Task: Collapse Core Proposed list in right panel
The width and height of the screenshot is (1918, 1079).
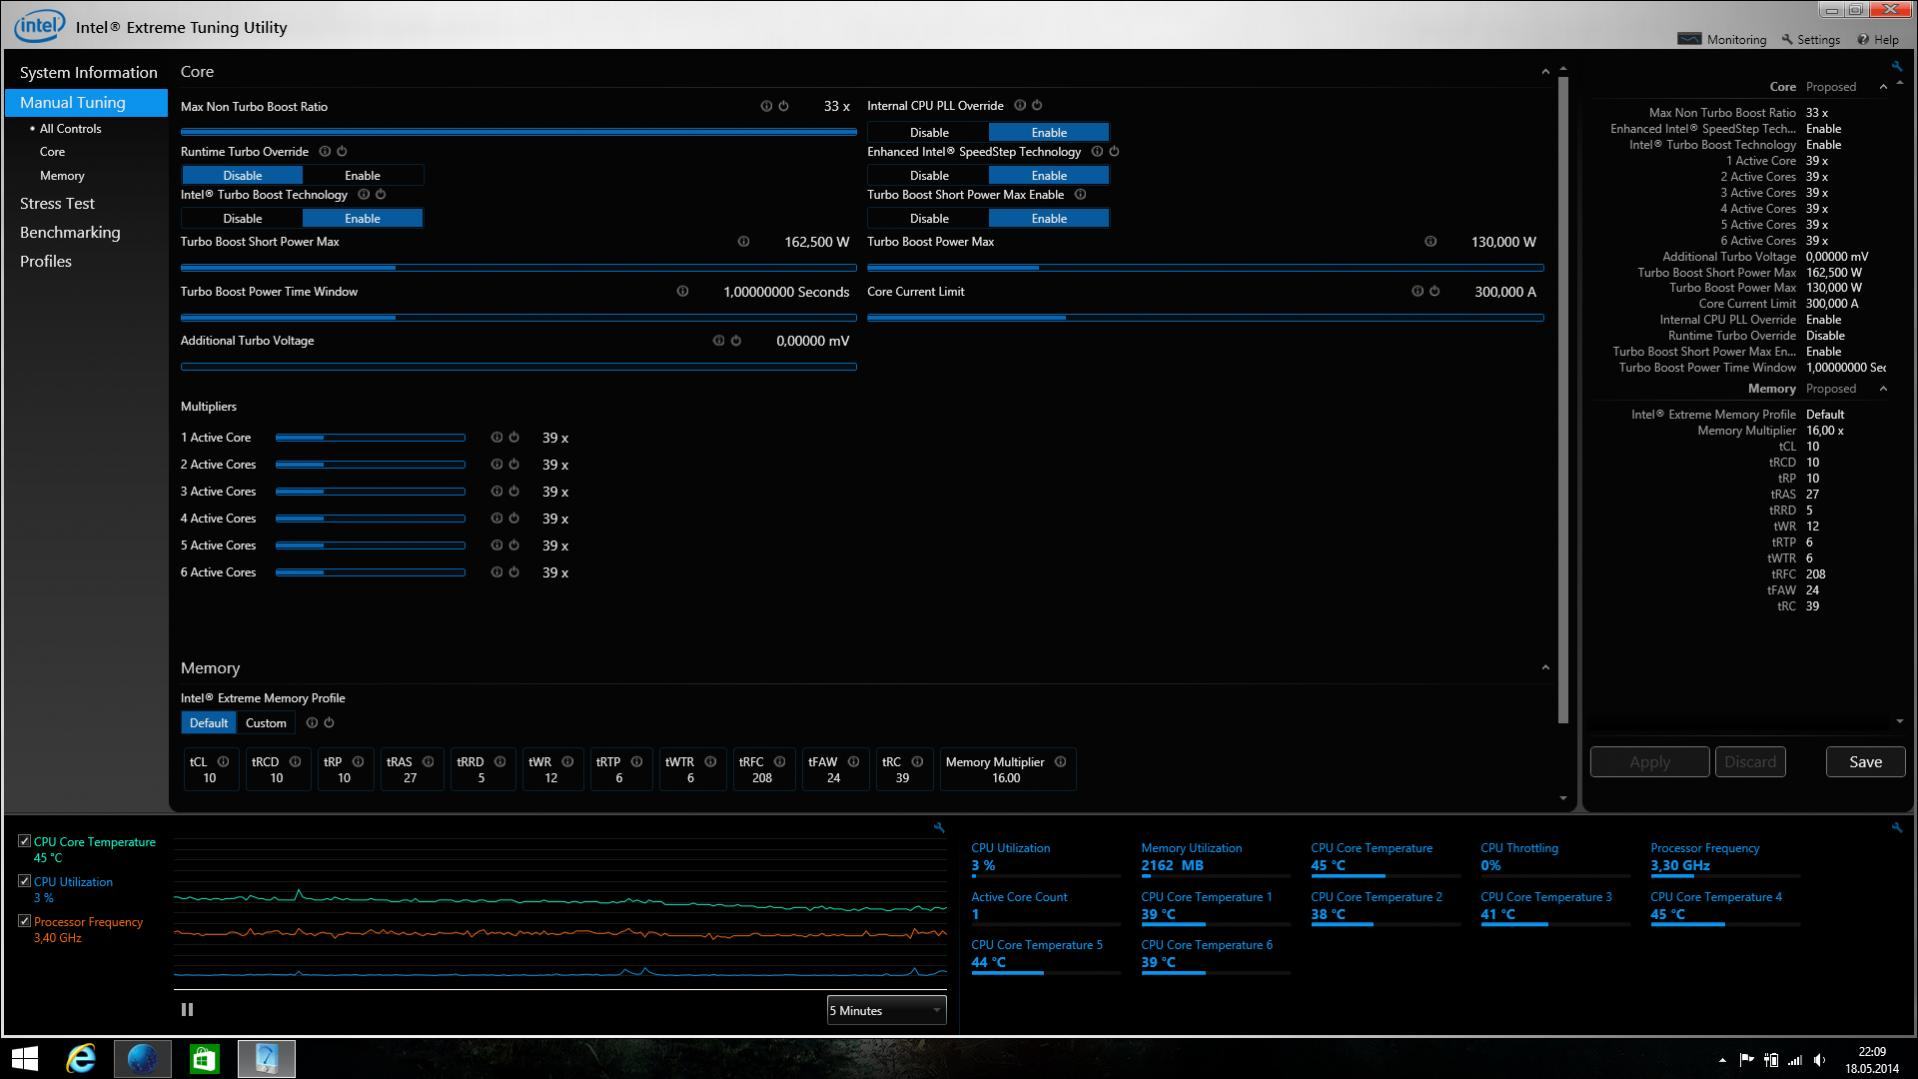Action: tap(1883, 87)
